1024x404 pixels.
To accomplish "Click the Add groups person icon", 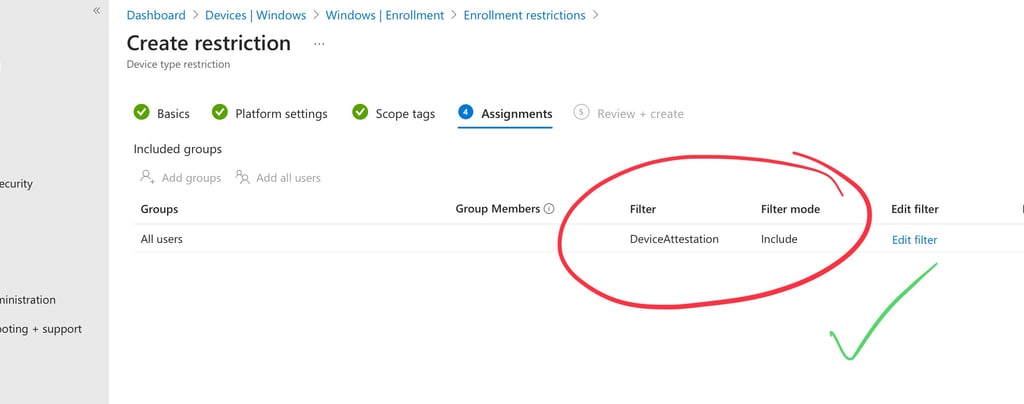I will (147, 177).
